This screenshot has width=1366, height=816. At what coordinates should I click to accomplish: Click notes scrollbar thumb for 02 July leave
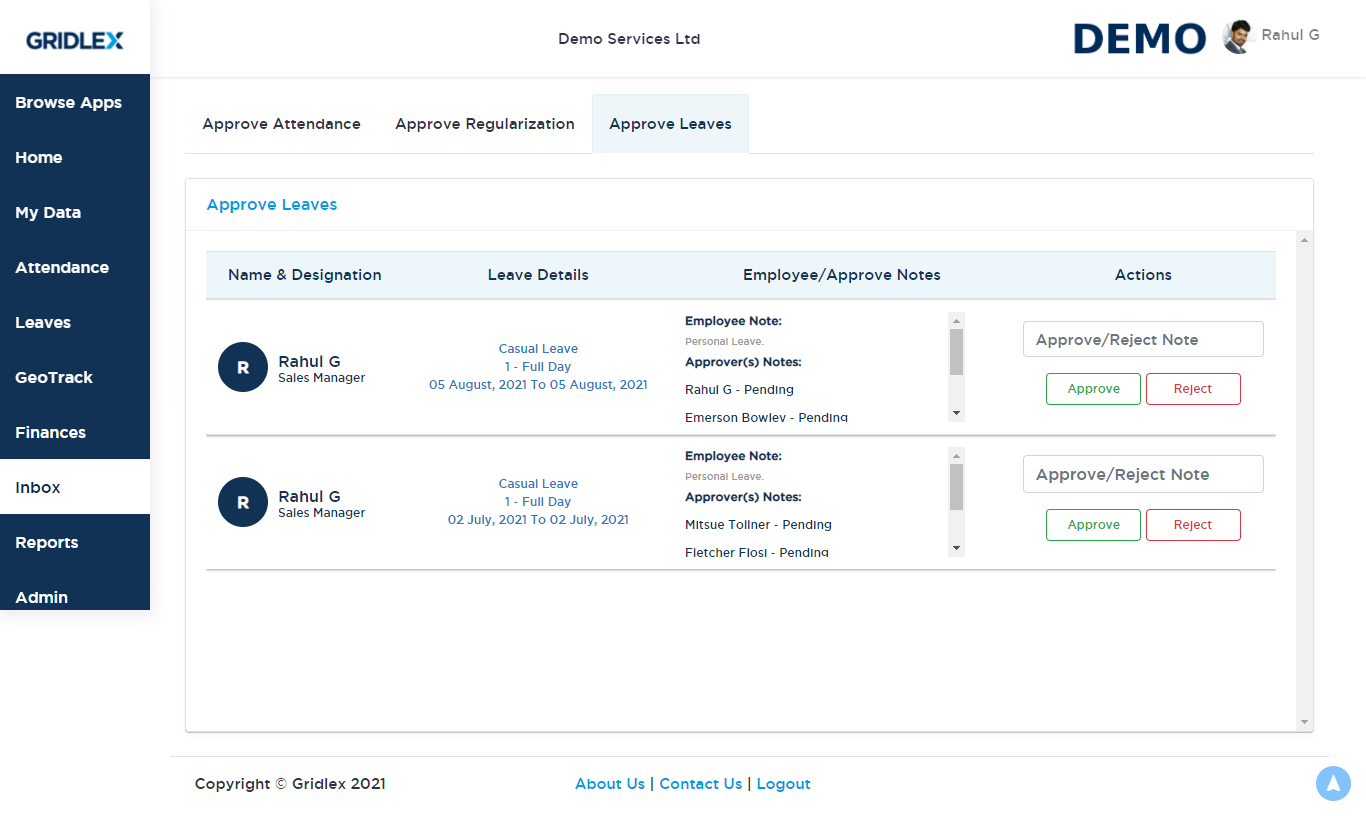pos(957,487)
